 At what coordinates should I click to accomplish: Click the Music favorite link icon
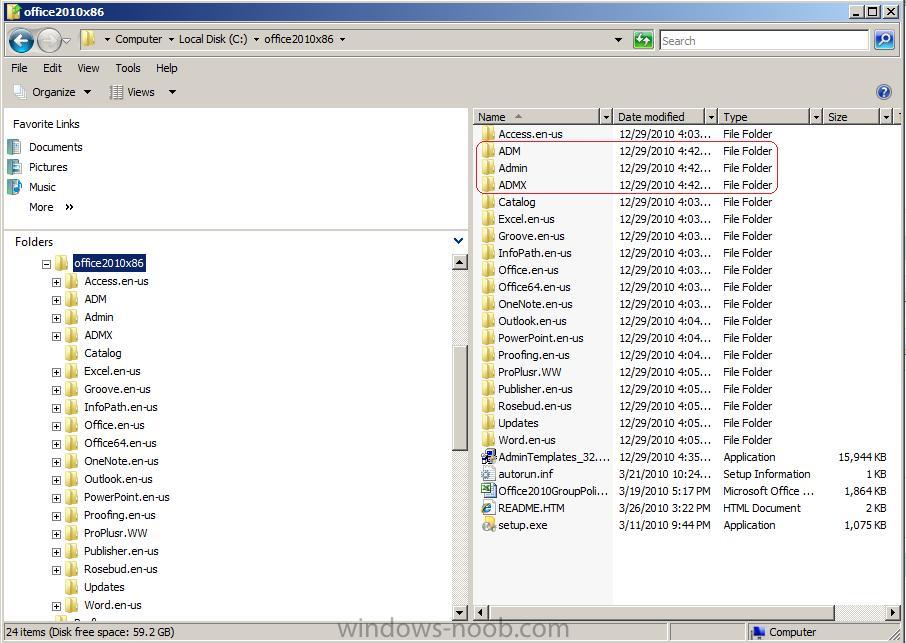[x=14, y=187]
